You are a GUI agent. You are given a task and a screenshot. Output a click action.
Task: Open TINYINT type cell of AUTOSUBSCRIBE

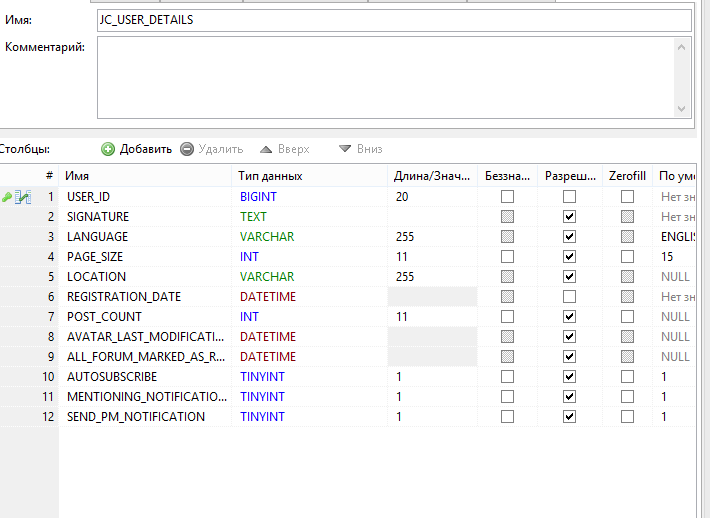(310, 377)
